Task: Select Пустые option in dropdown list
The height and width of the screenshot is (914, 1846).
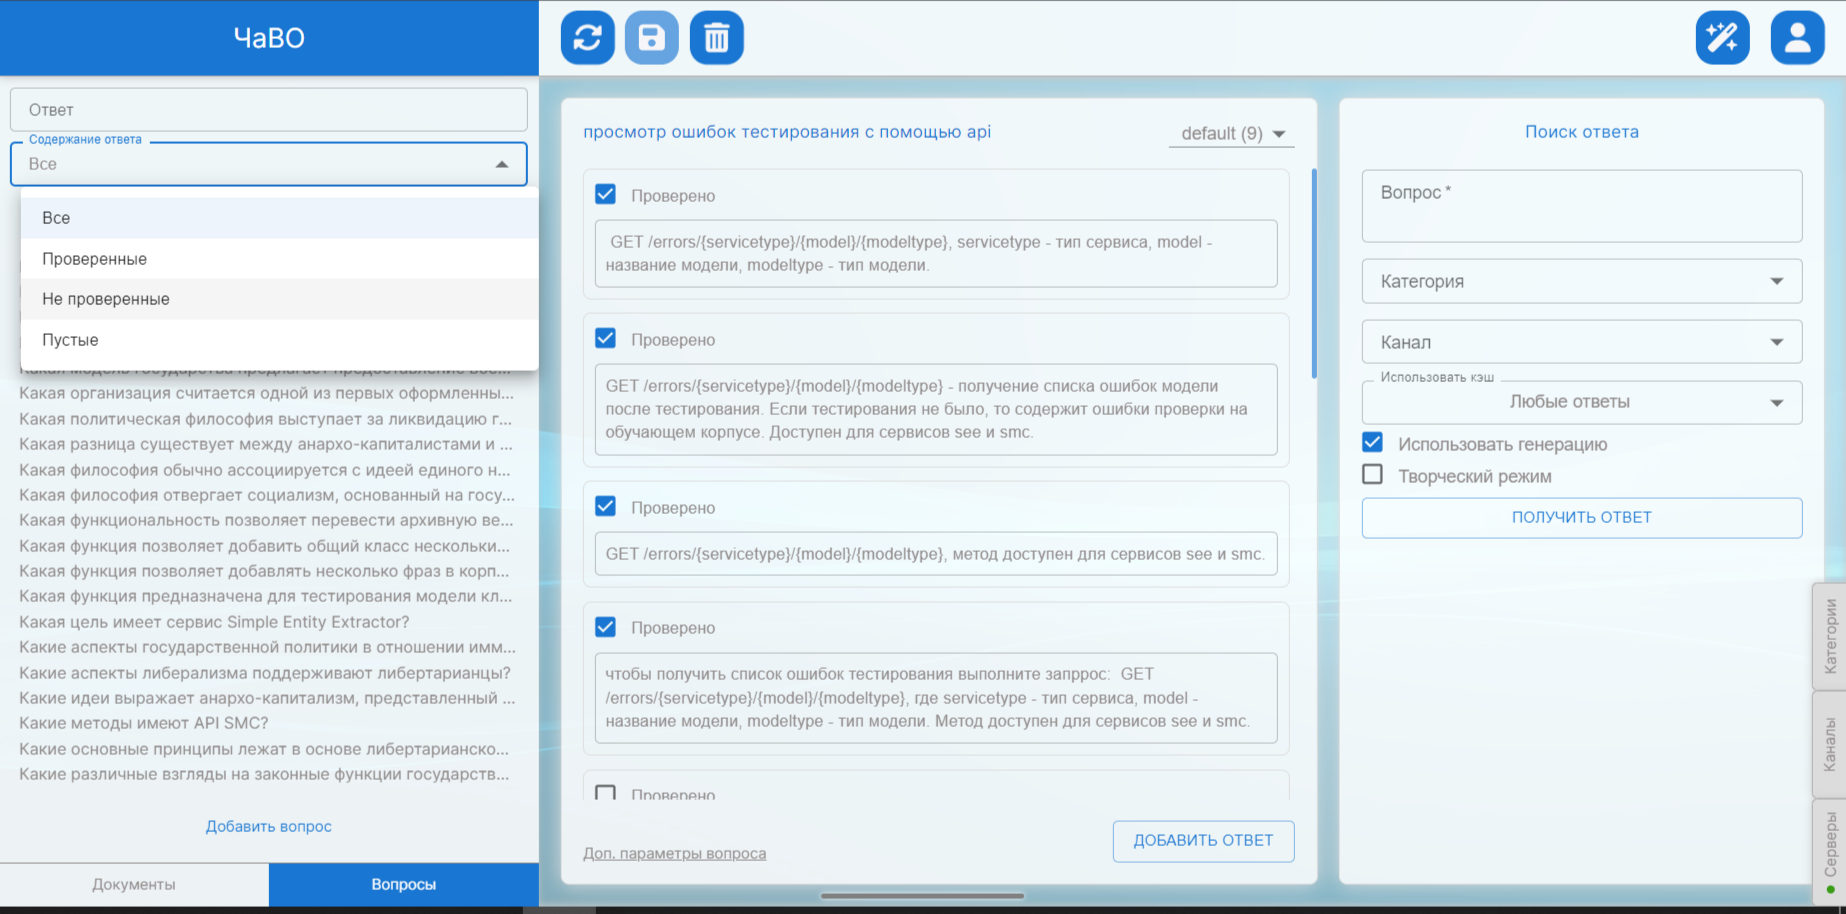Action: pos(70,340)
